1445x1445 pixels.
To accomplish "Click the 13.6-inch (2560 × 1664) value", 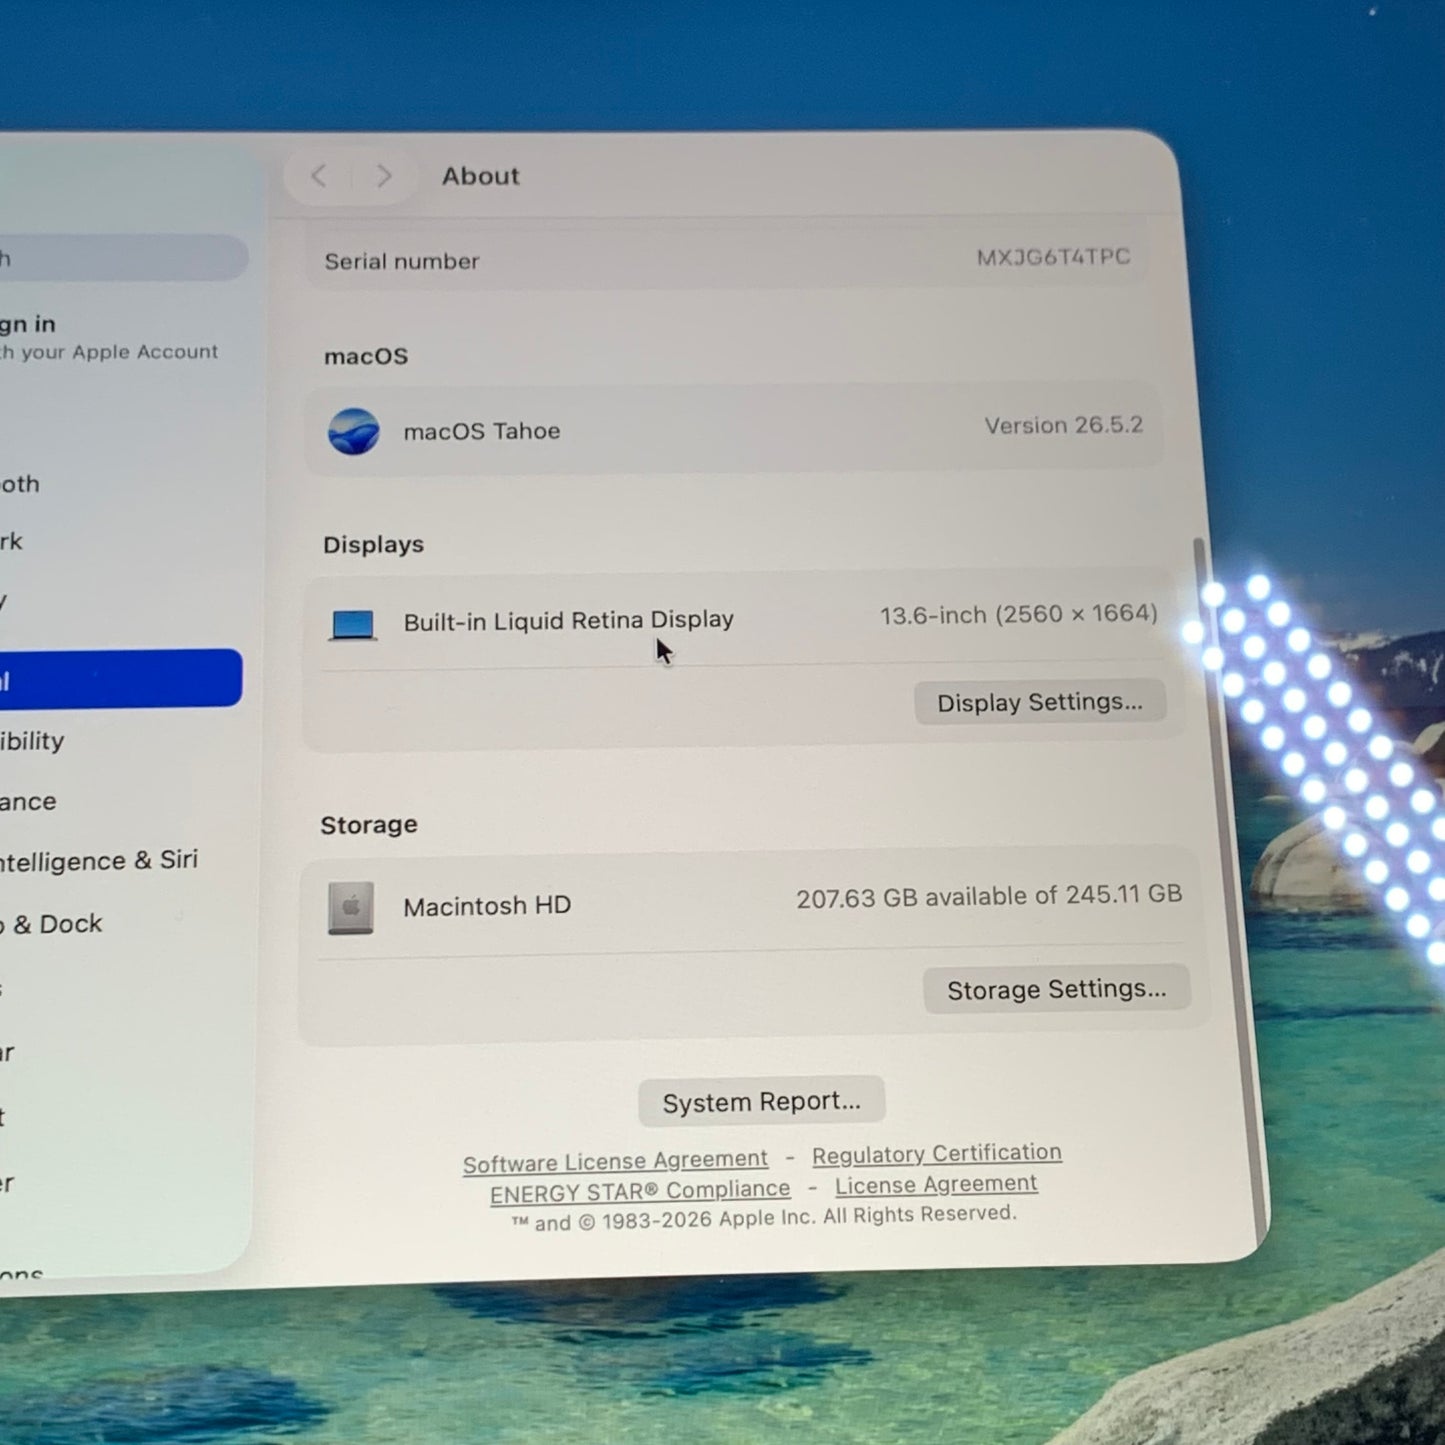I will [x=1018, y=614].
